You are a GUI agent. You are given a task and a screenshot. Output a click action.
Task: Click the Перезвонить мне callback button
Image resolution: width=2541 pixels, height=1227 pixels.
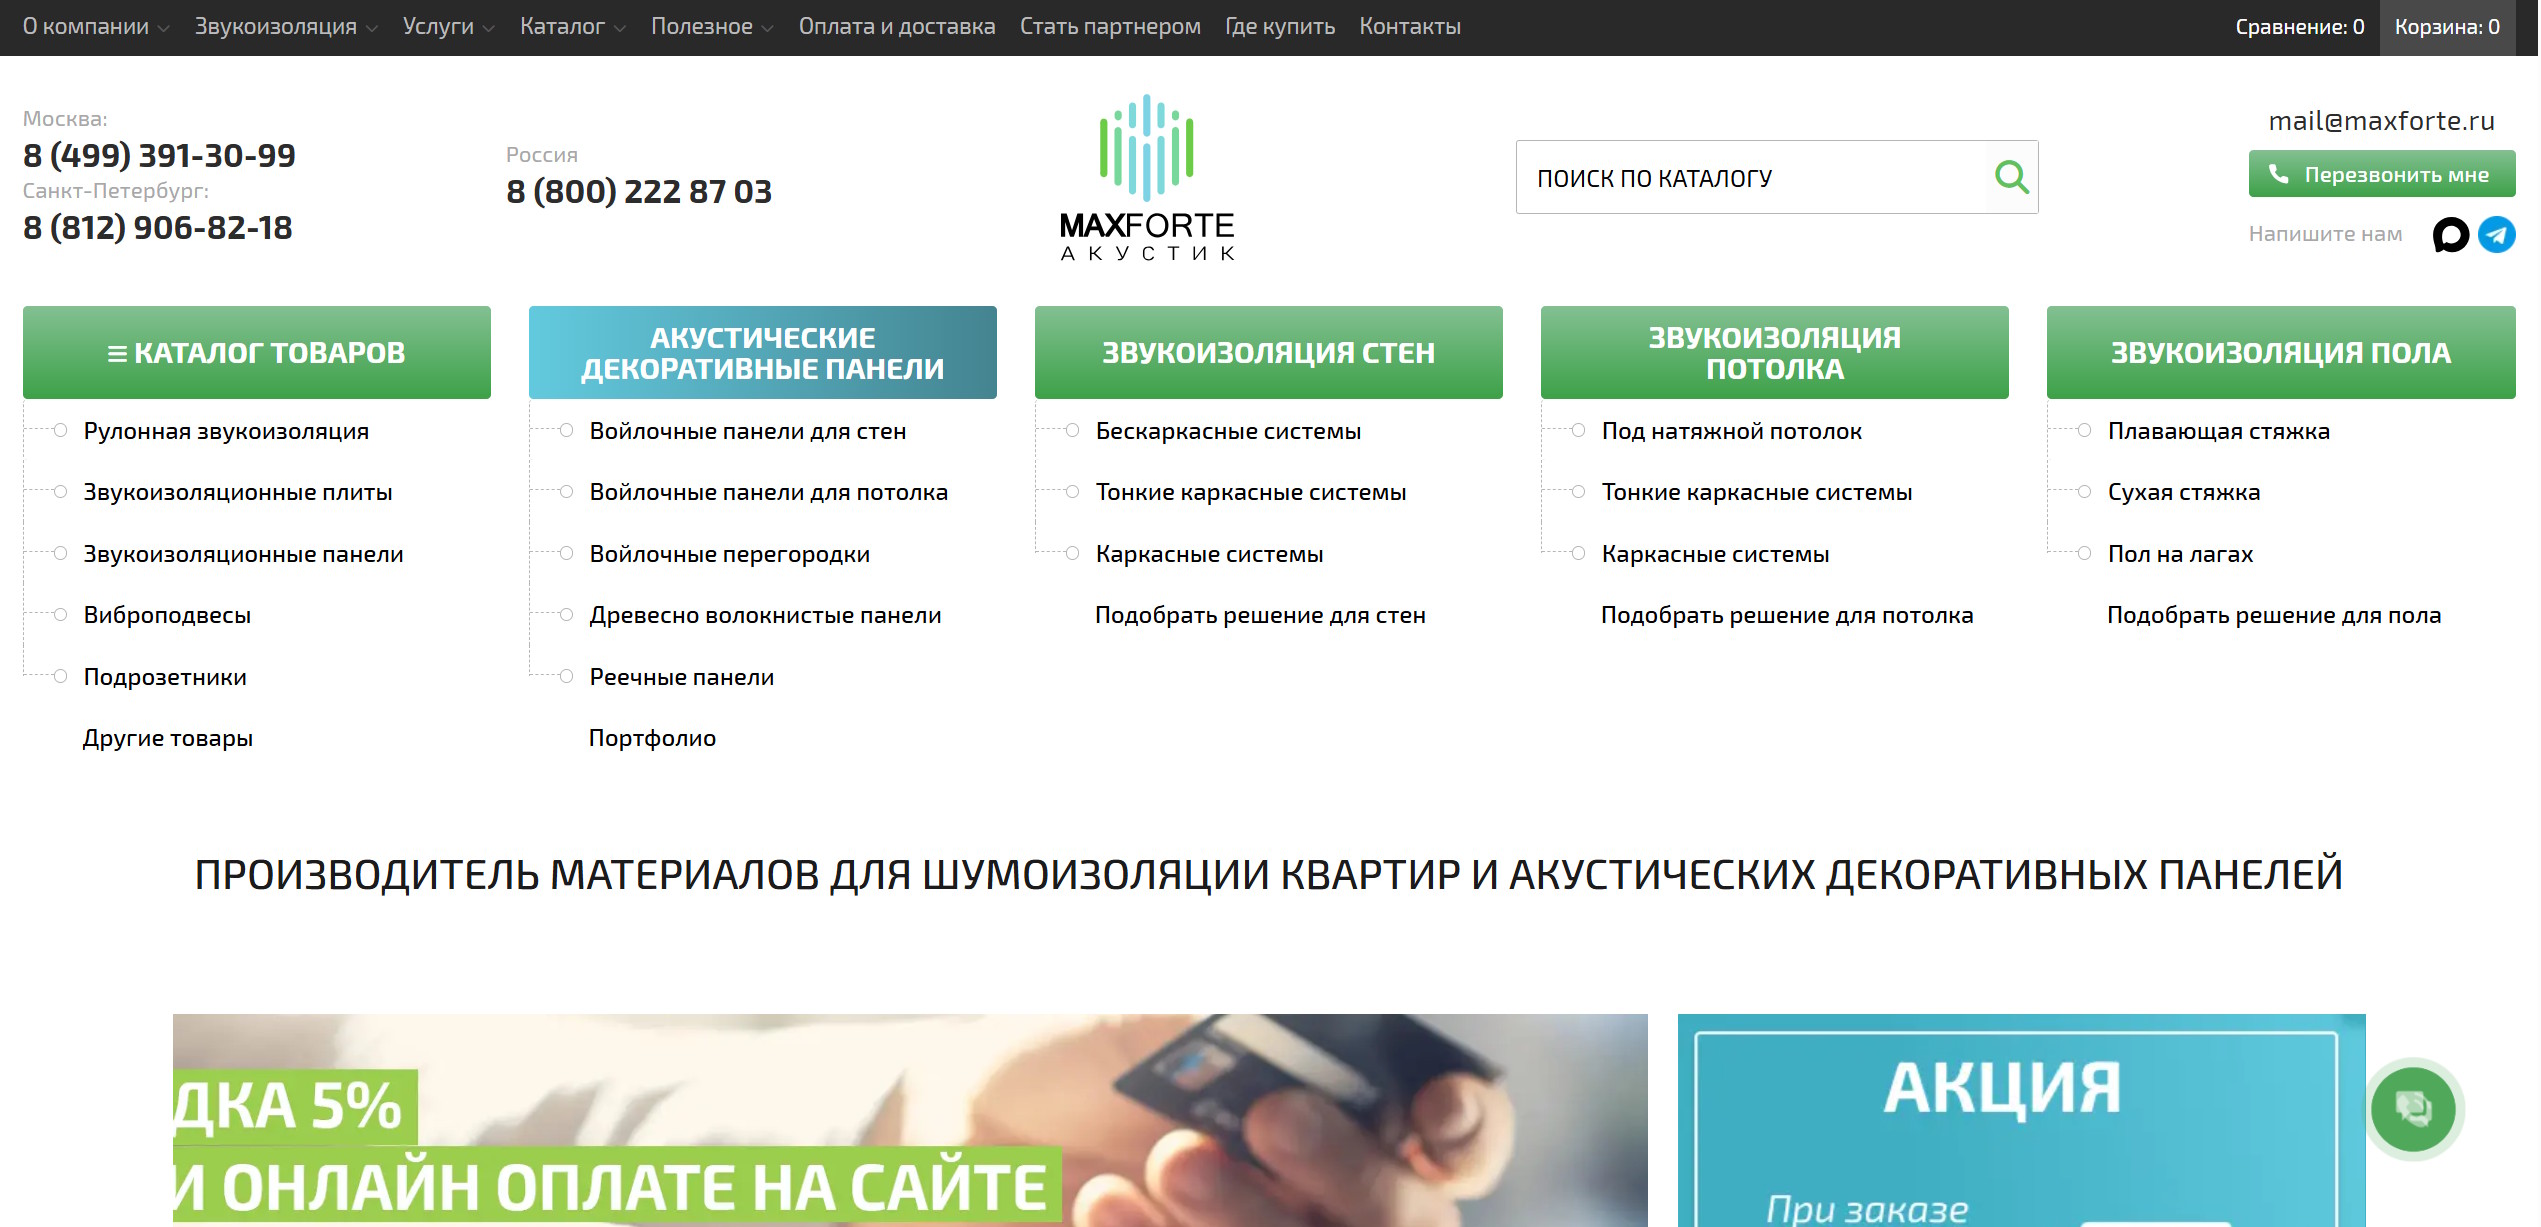tap(2382, 174)
